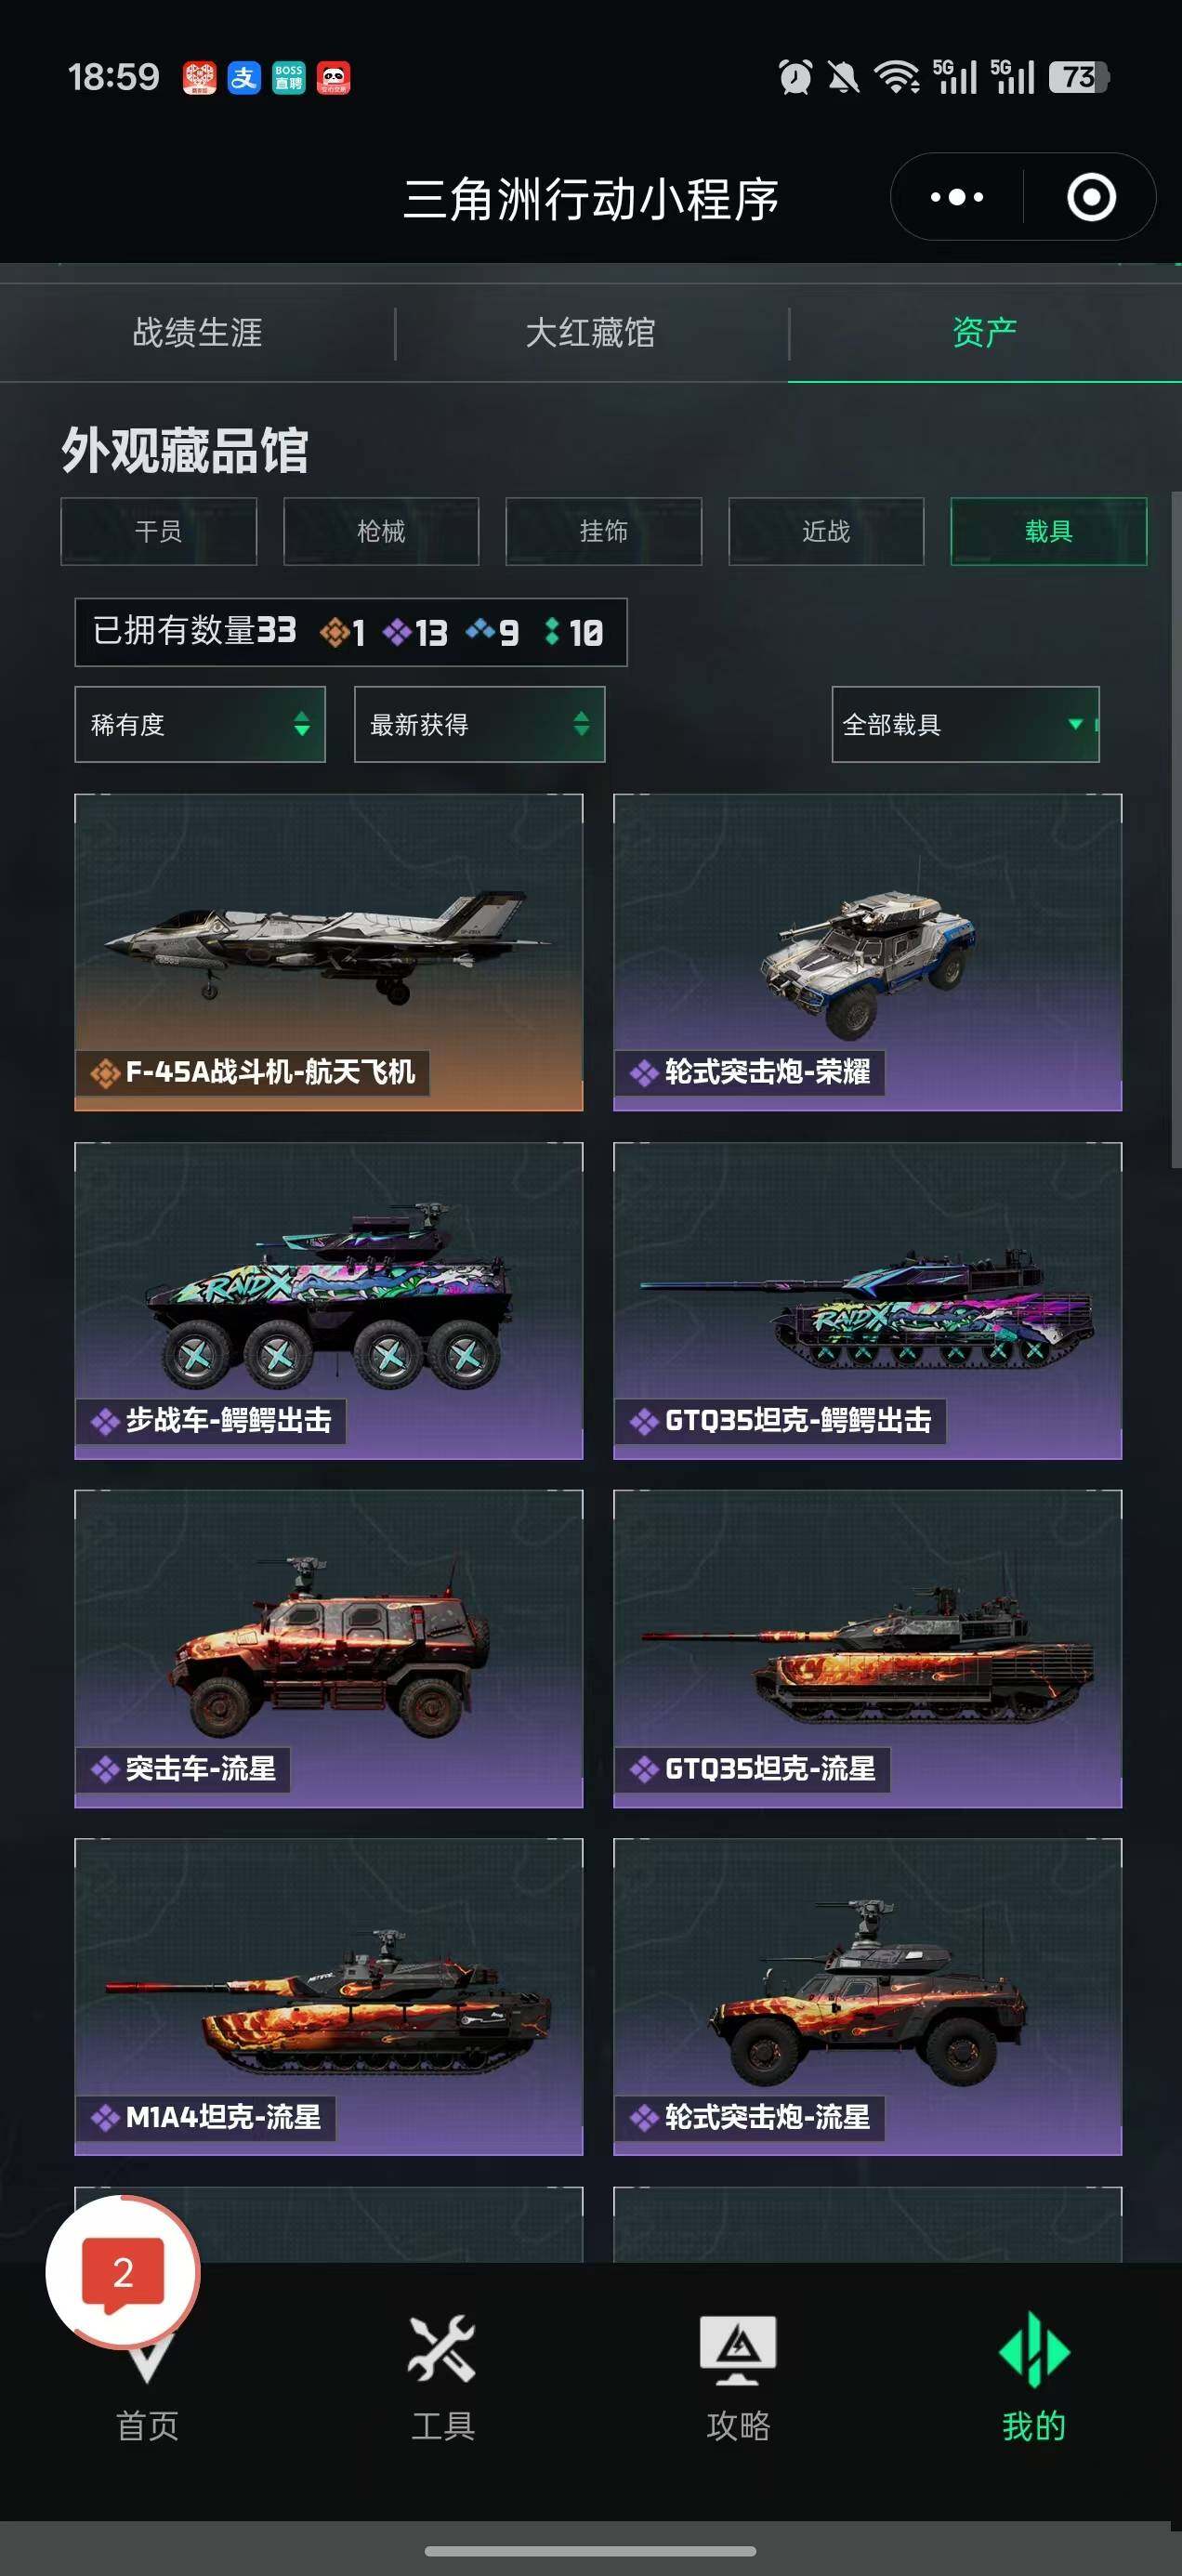Open the GTQ35坦克-流星 skin card

(x=867, y=1648)
